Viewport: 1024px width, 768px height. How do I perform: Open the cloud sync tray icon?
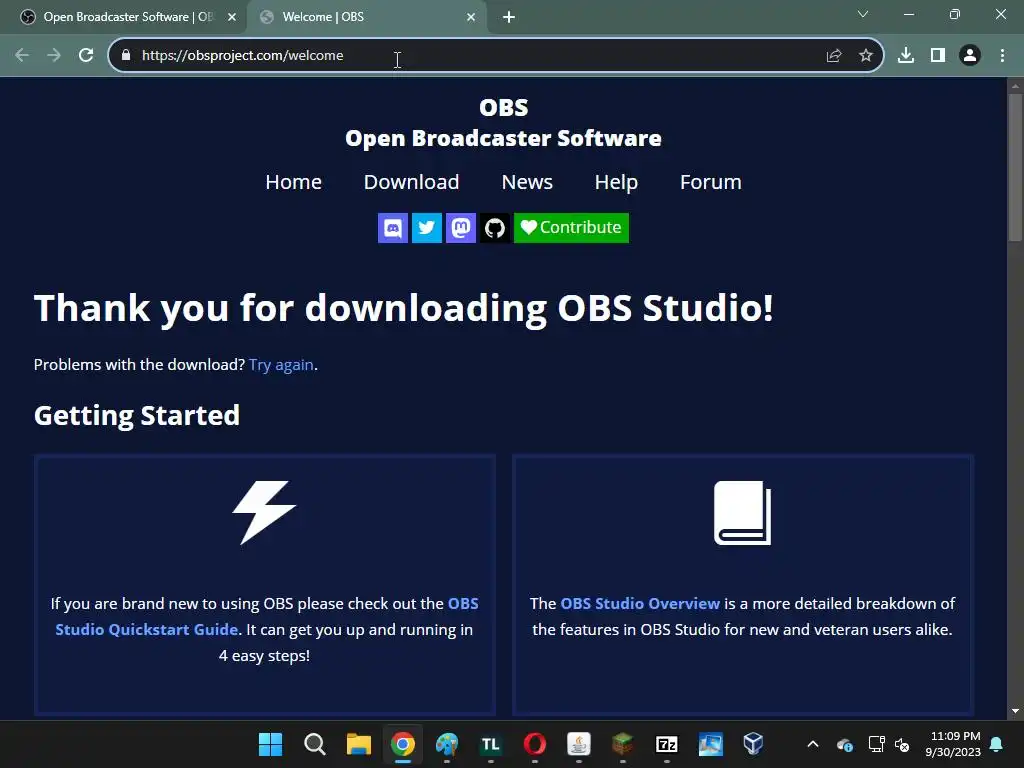(844, 744)
